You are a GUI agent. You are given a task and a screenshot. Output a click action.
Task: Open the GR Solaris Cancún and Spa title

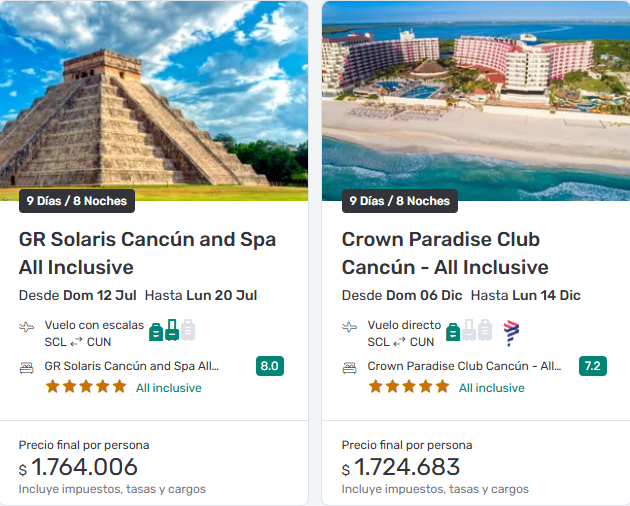coord(147,253)
